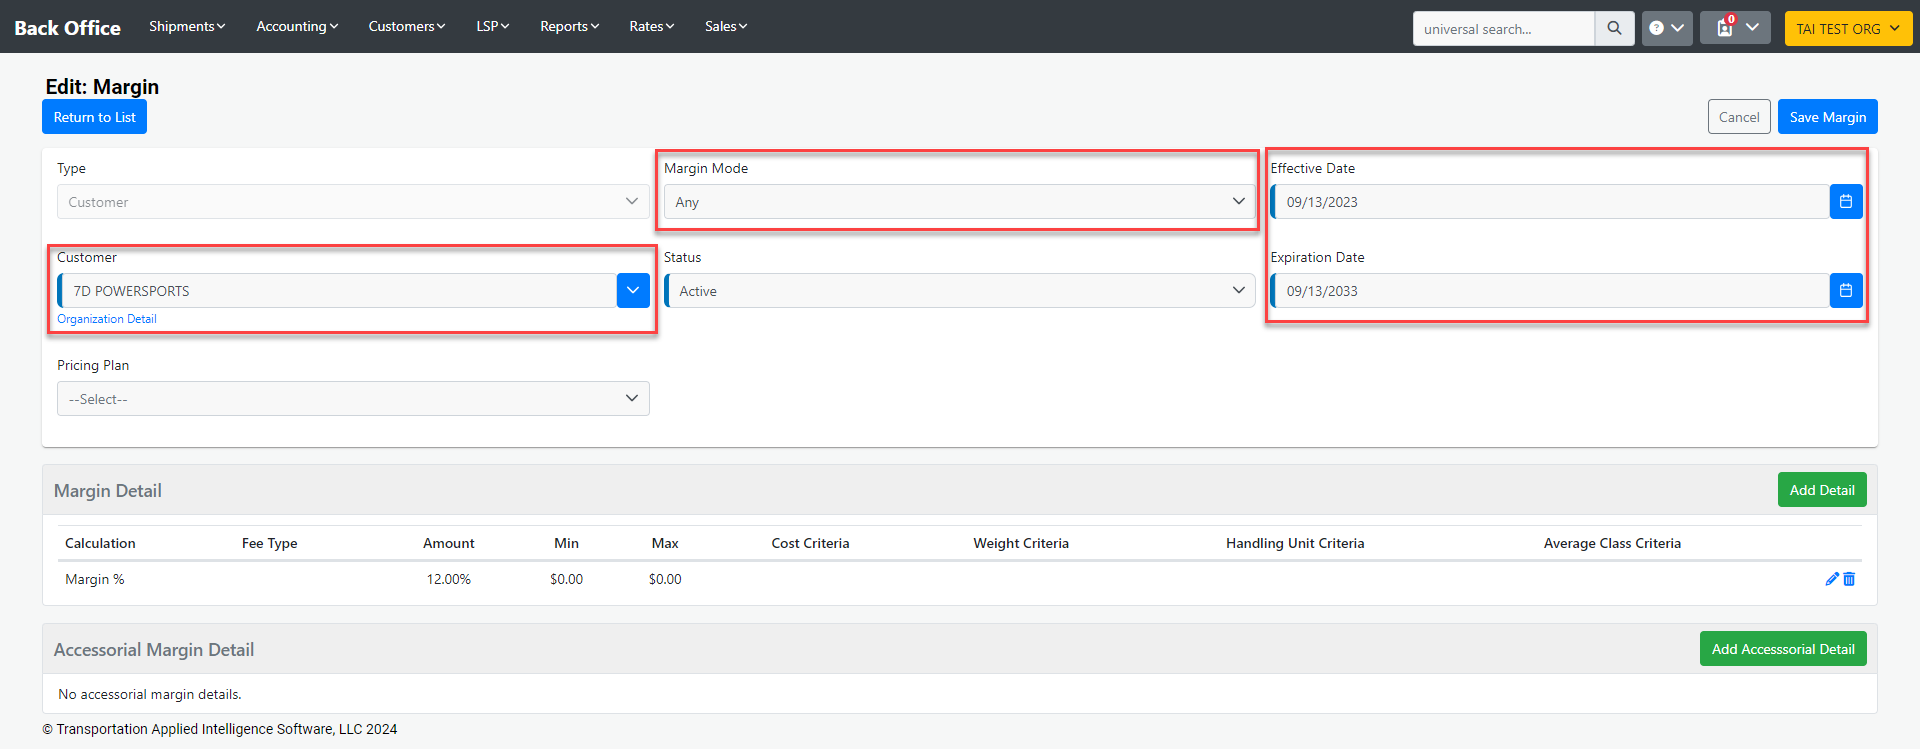The image size is (1920, 749).
Task: Open the Shipments menu
Action: coord(187,26)
